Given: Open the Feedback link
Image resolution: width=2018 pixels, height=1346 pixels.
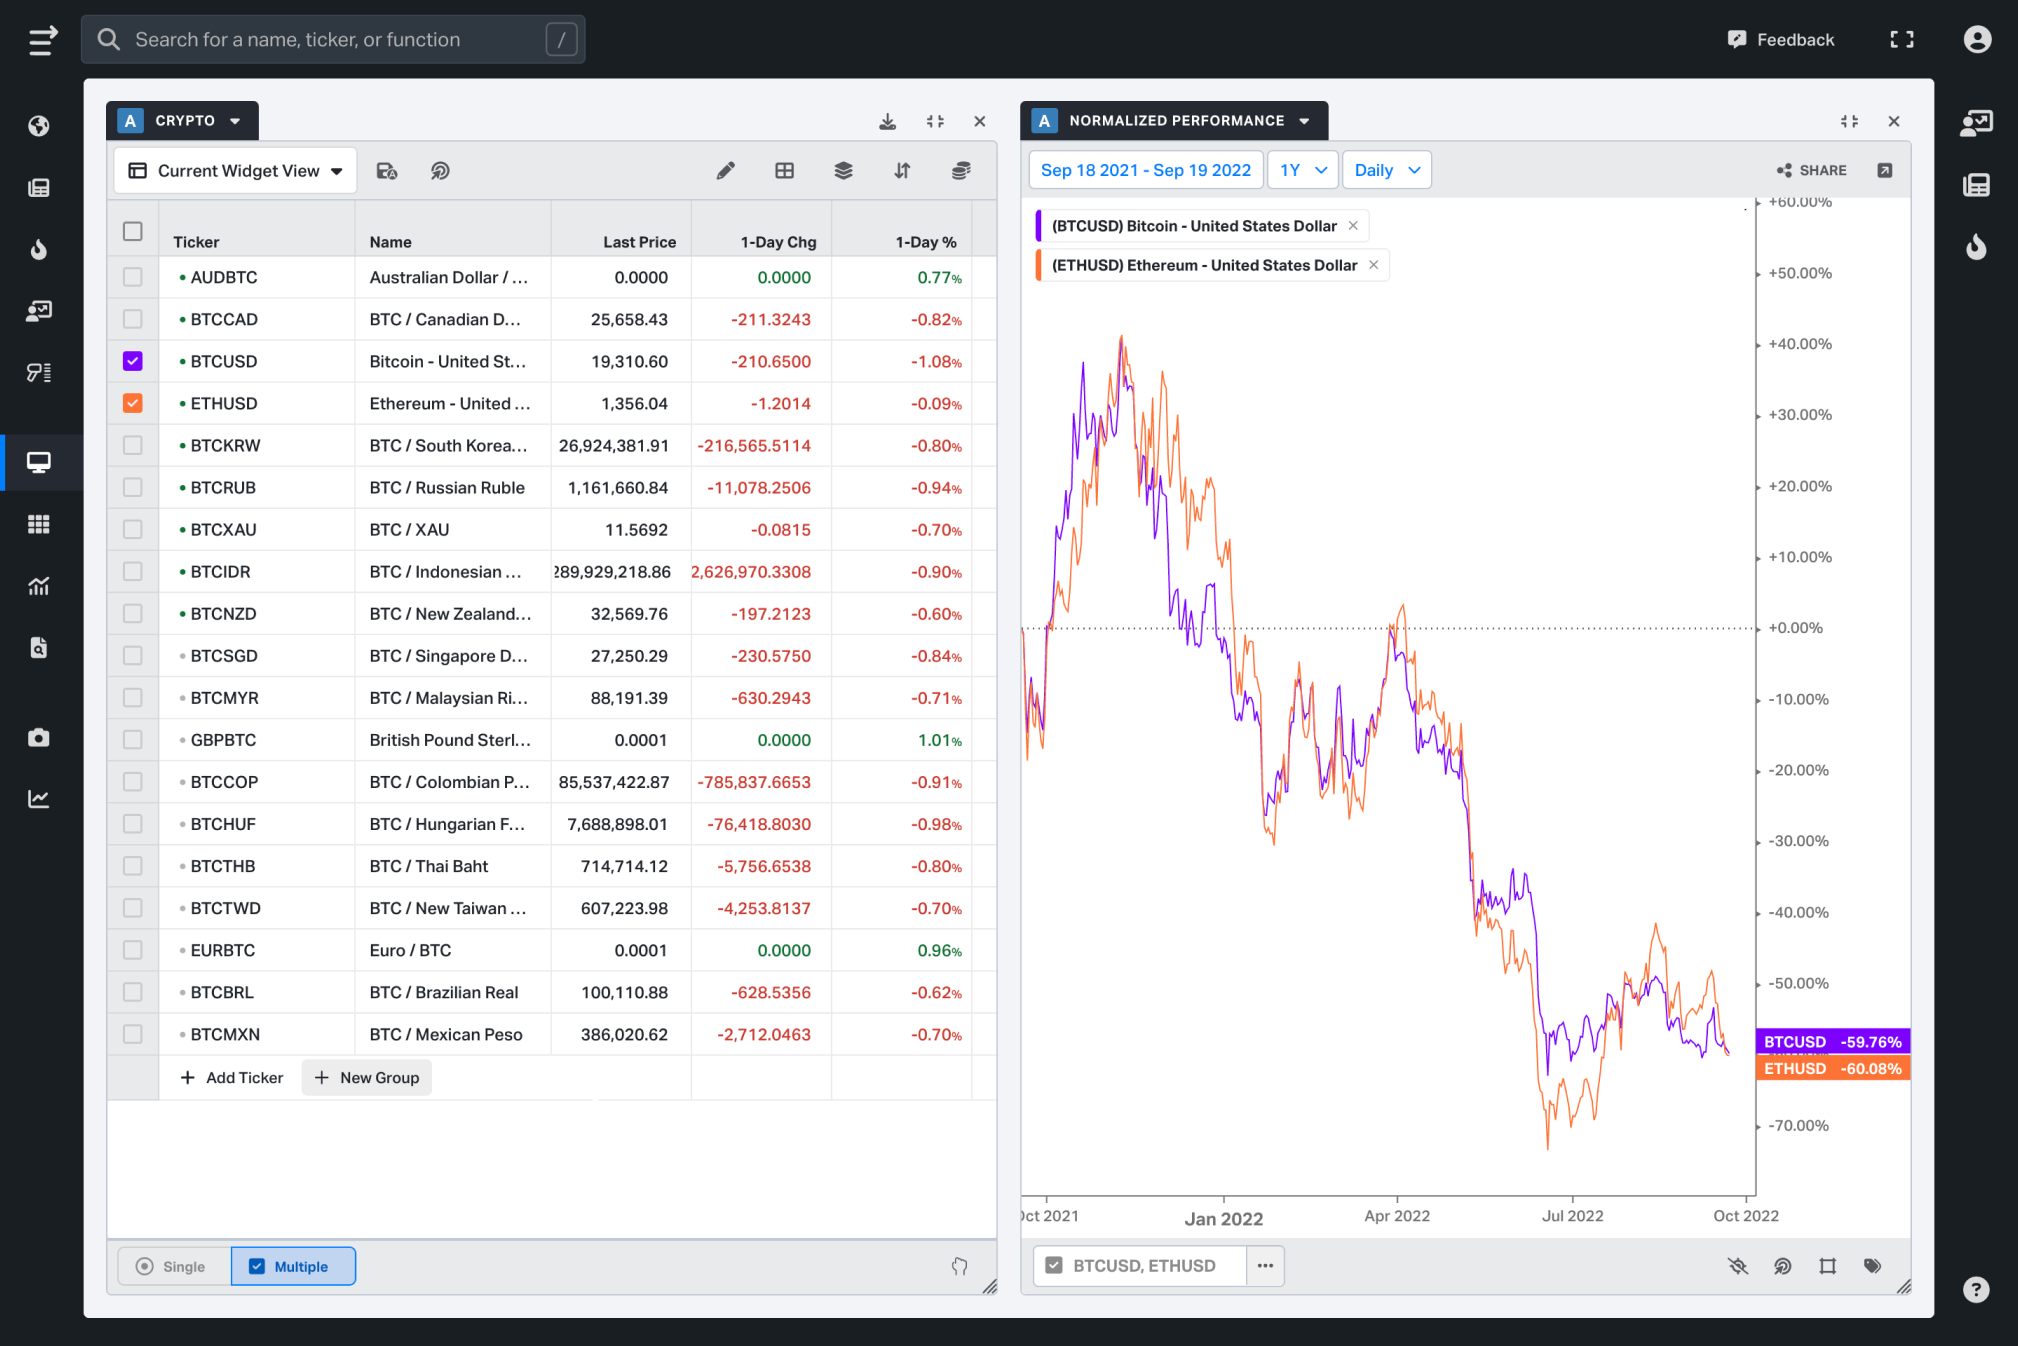Looking at the screenshot, I should pyautogui.click(x=1781, y=40).
